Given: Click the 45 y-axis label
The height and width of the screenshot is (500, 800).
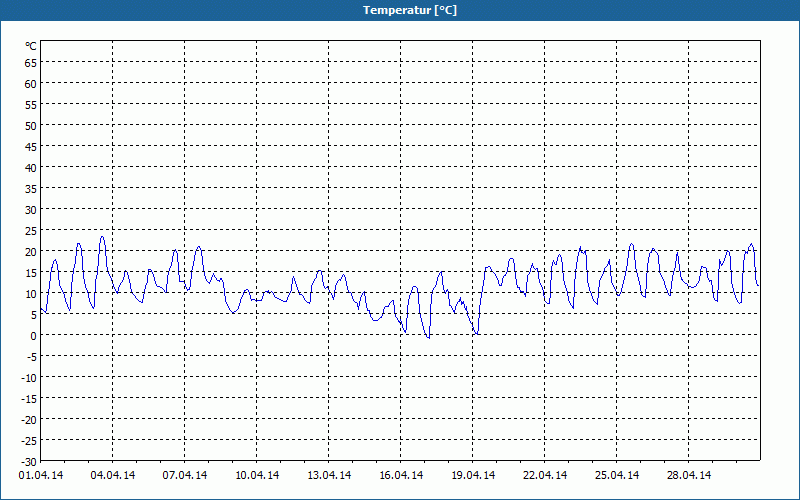Looking at the screenshot, I should [31, 146].
